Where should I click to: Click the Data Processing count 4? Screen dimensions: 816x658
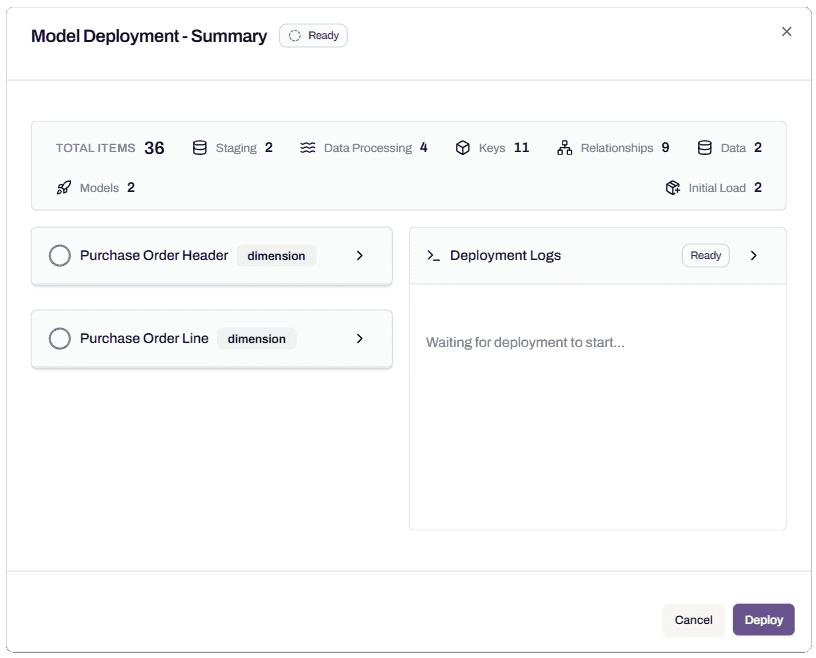424,147
